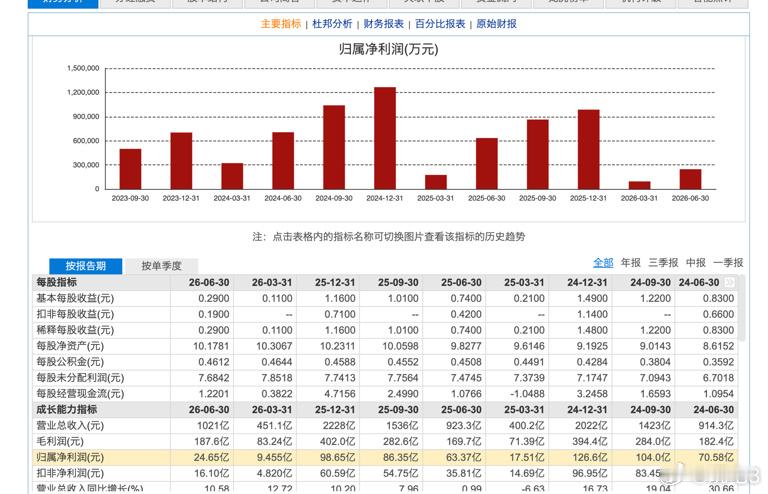Click the 每股公积金(元) indicator name
The height and width of the screenshot is (494, 768).
coord(70,362)
